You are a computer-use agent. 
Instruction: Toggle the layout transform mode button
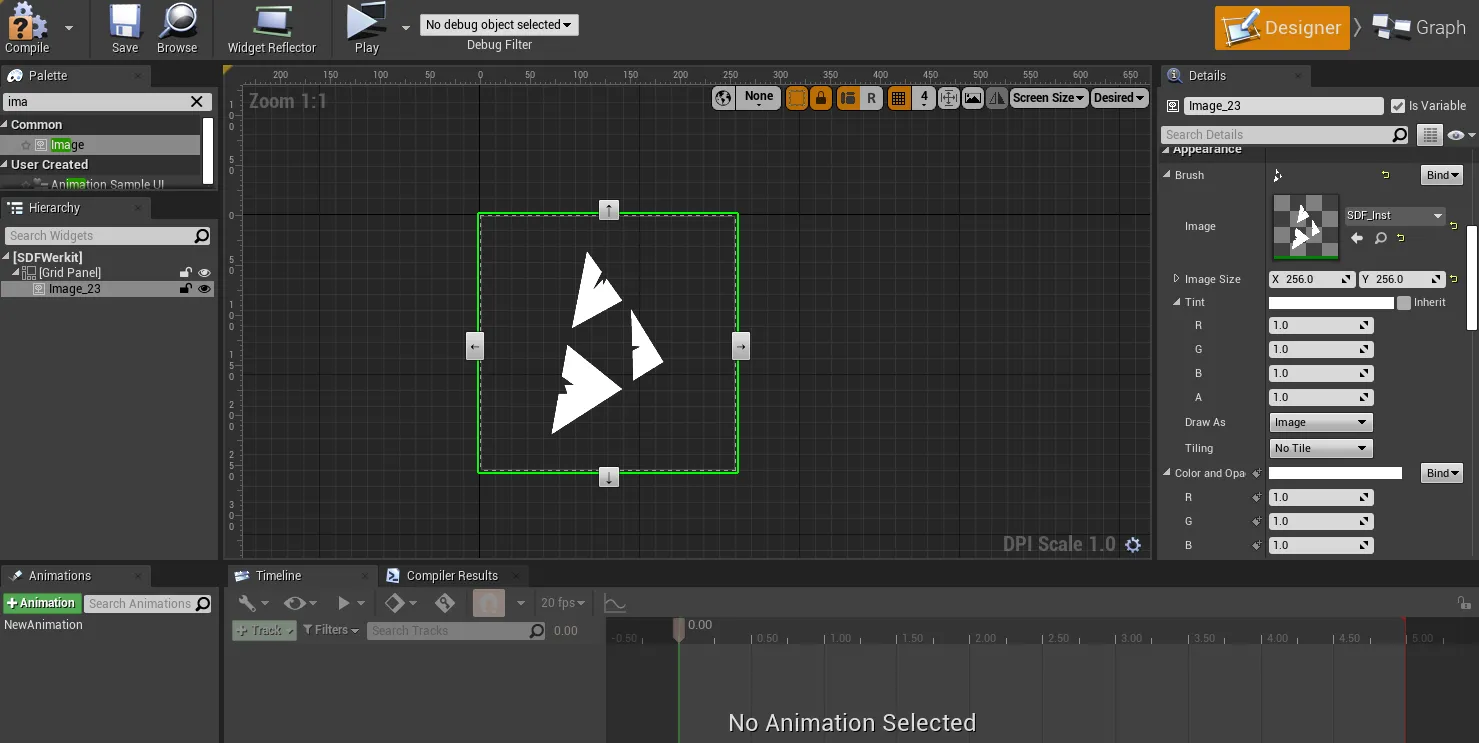click(848, 98)
